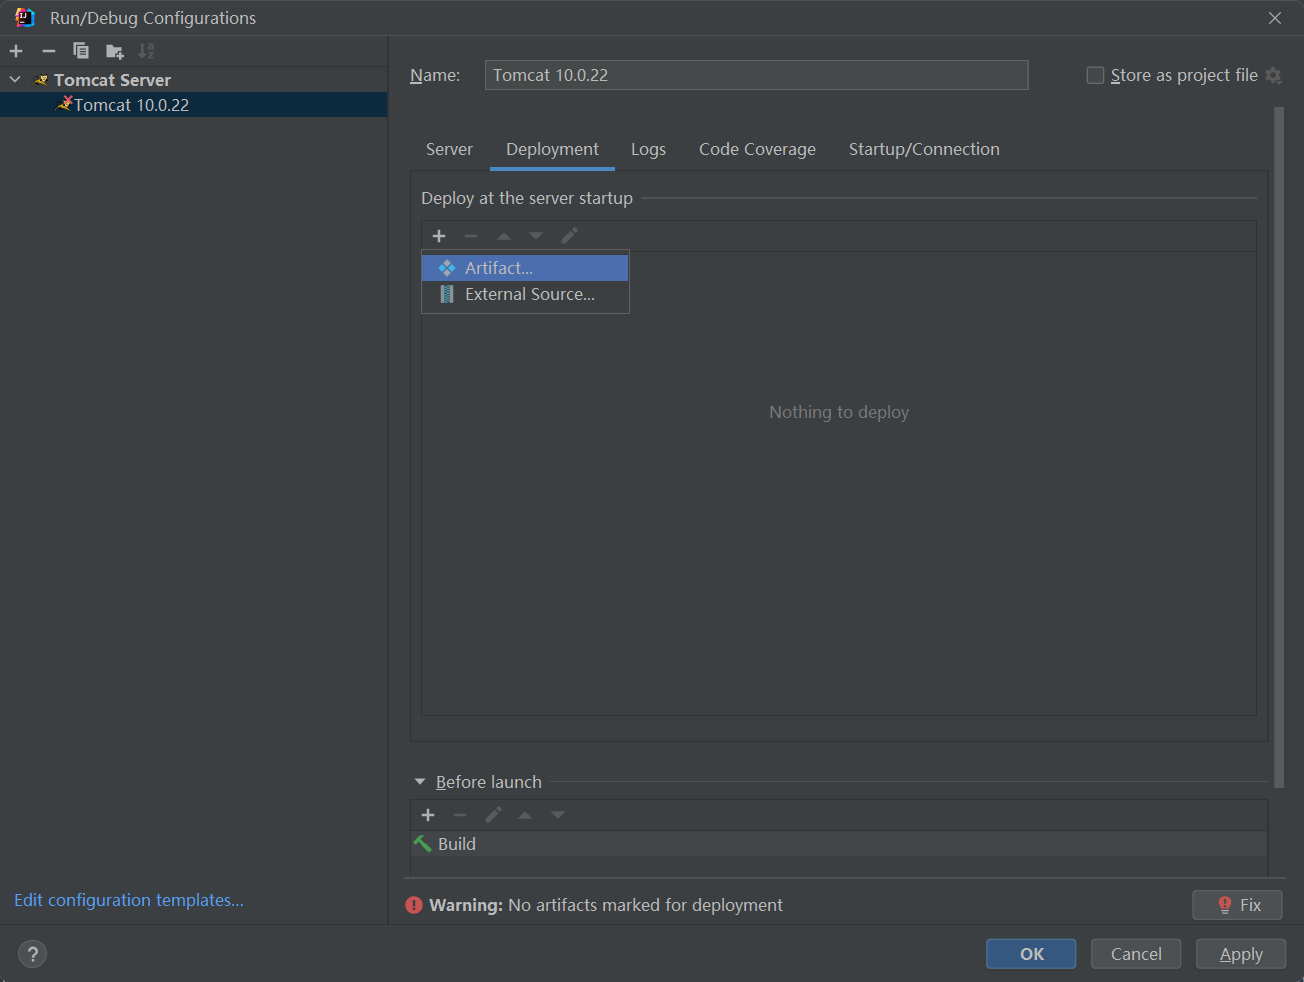Close the Run/Debug Configurations dialog

(1275, 18)
